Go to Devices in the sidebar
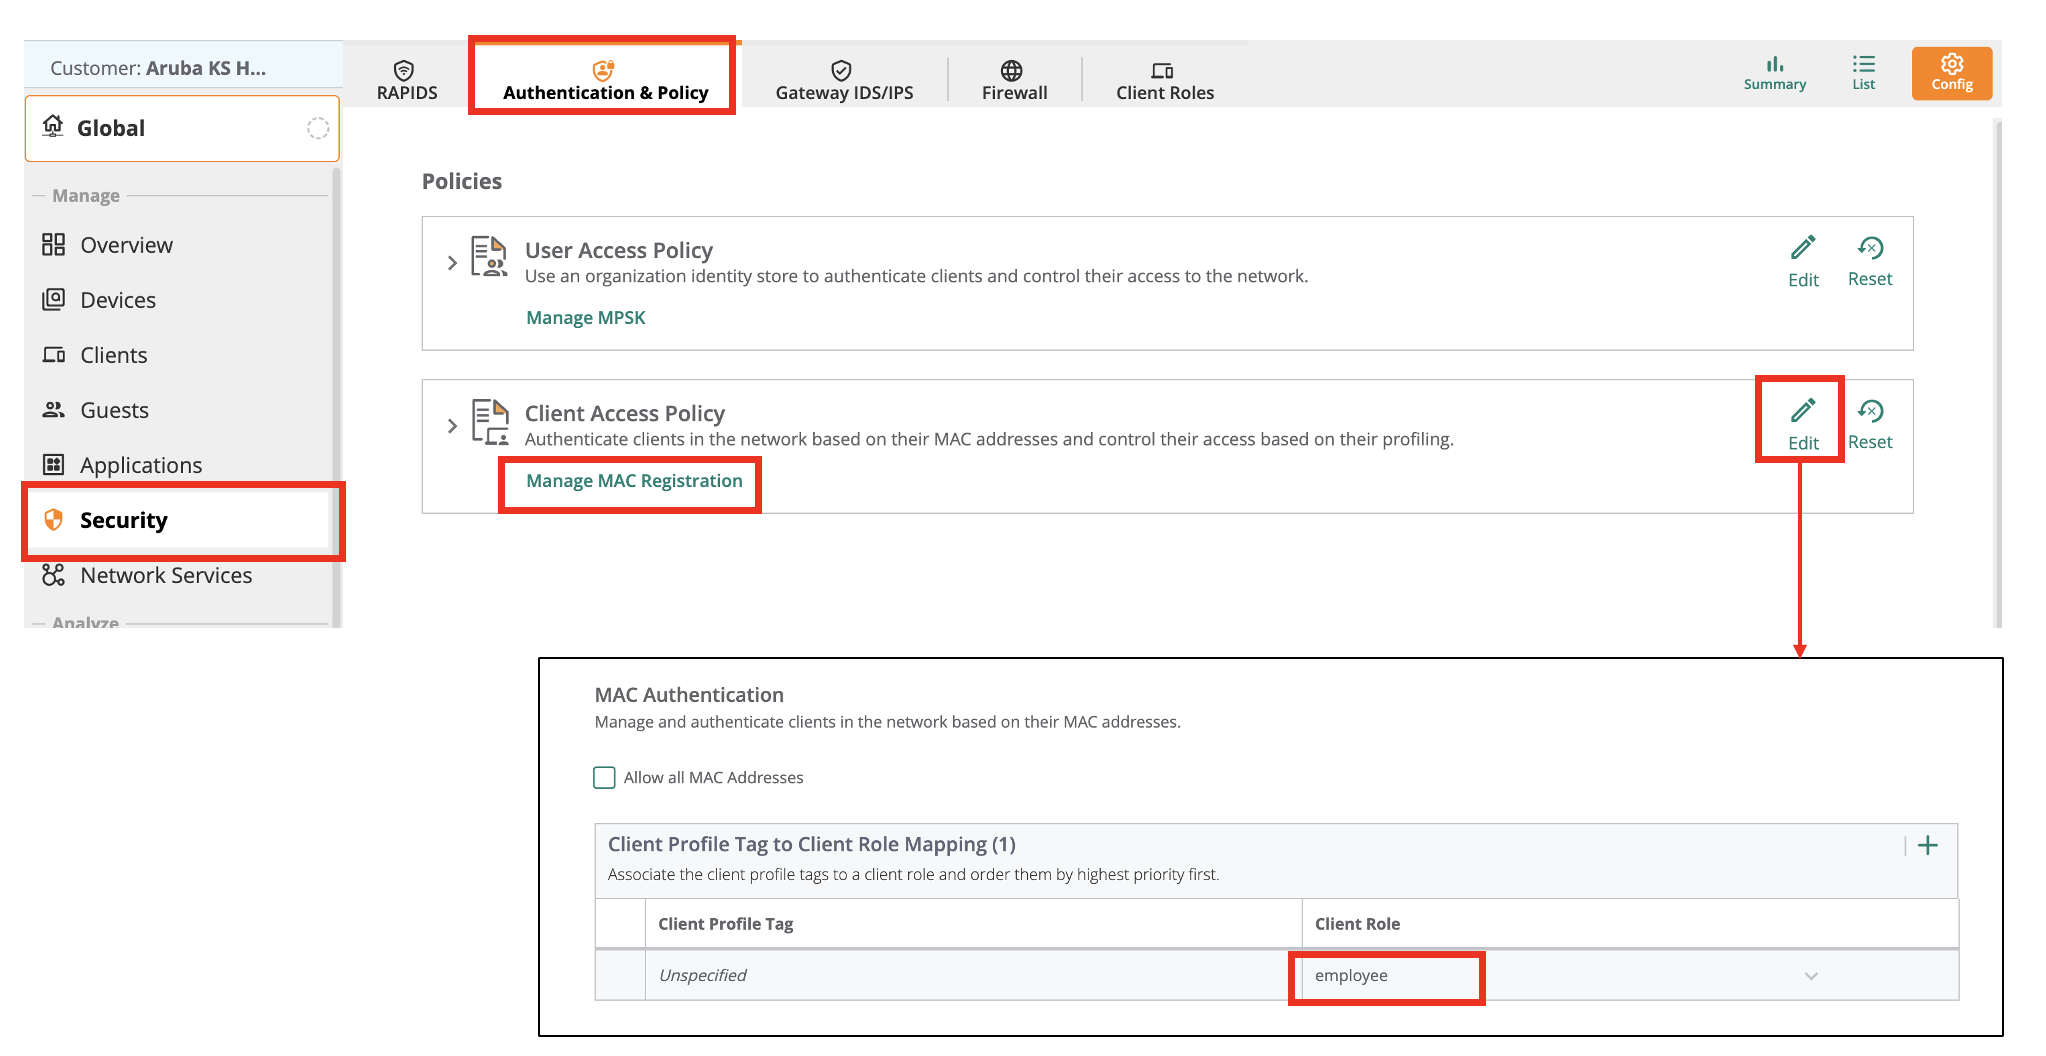Screen dimensions: 2046x1056 118,300
